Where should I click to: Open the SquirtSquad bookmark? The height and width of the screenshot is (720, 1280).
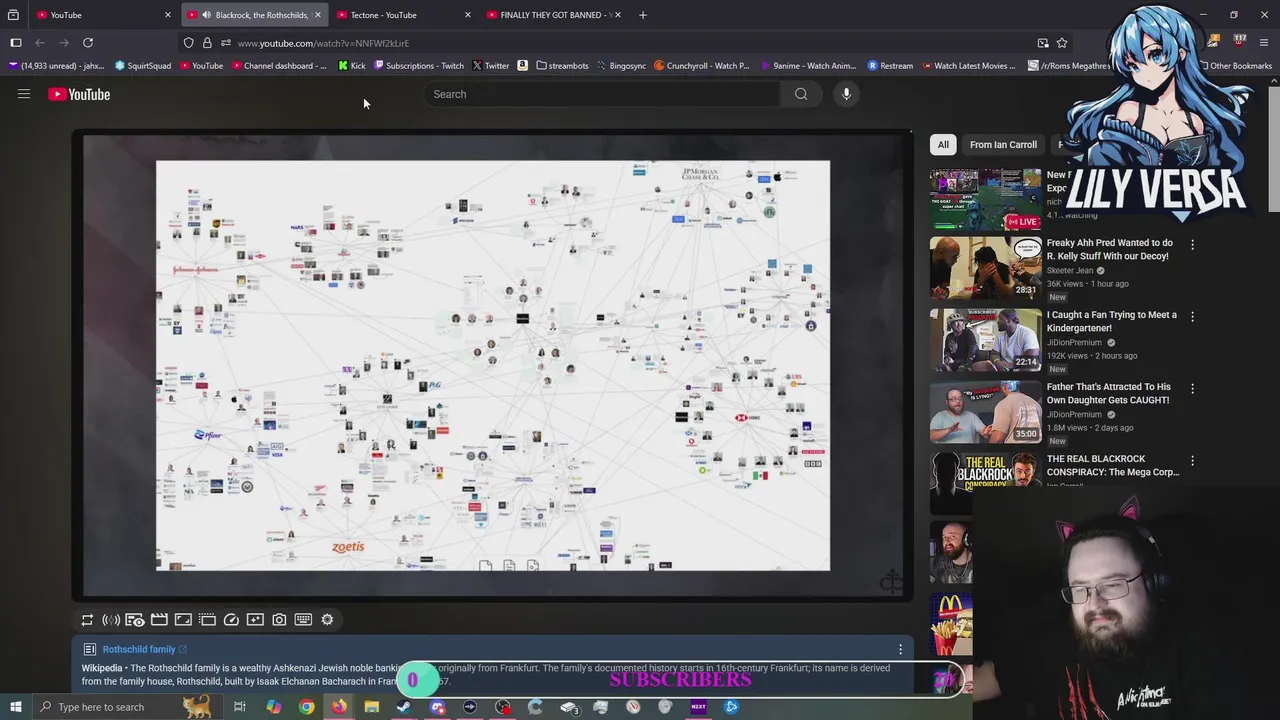(x=143, y=66)
